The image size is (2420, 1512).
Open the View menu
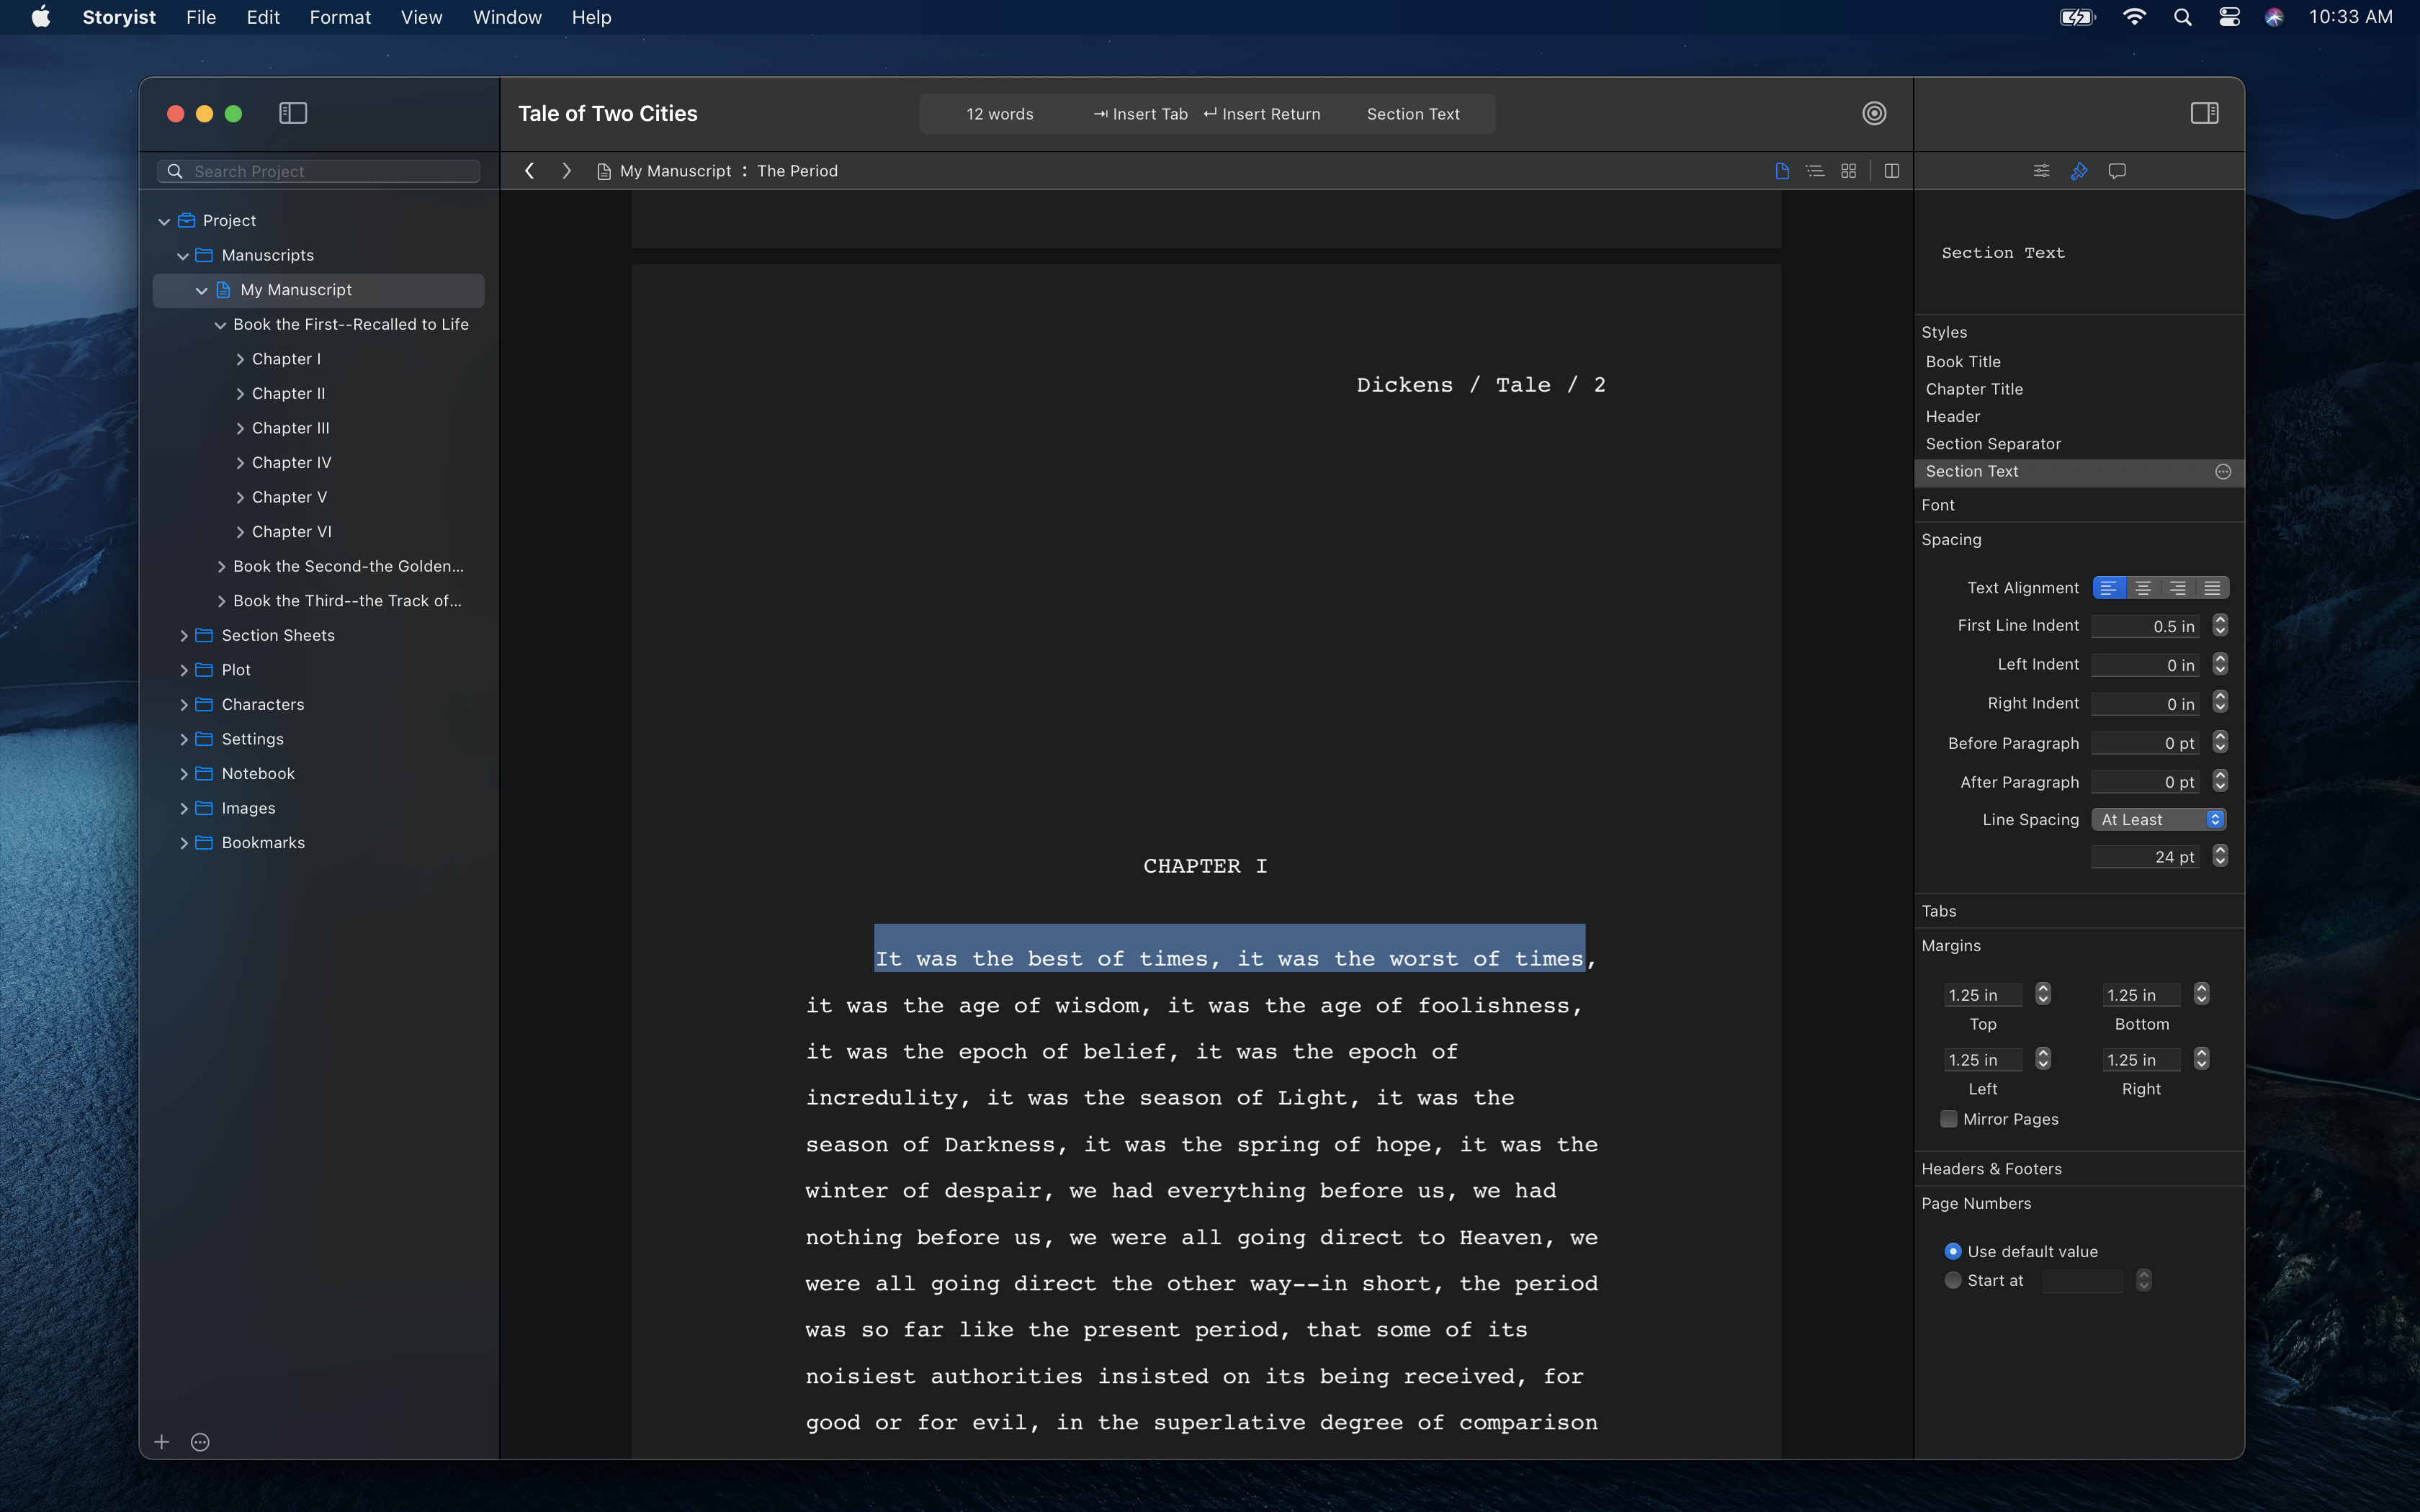point(421,17)
